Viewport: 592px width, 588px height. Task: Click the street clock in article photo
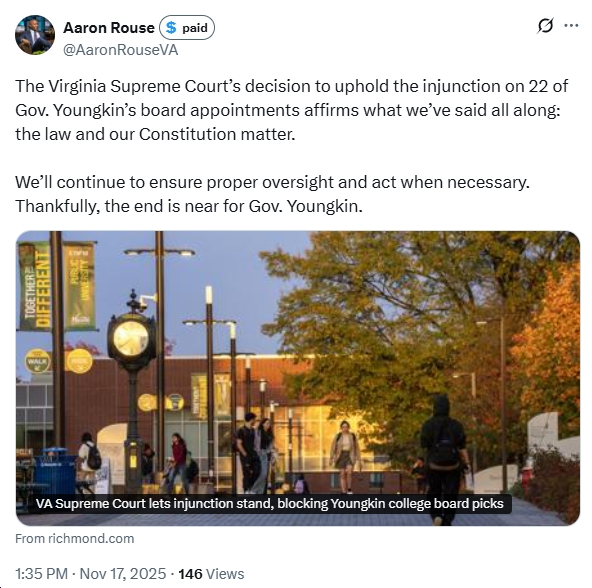point(132,389)
